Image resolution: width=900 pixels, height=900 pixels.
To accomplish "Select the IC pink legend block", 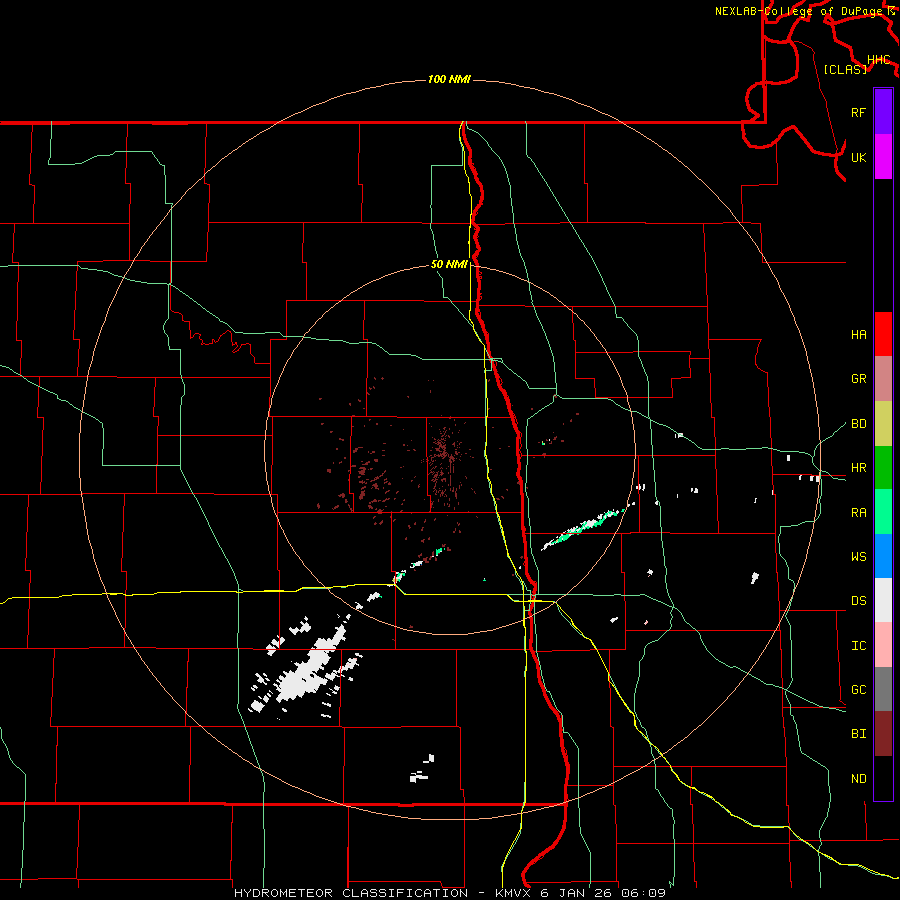I will click(883, 645).
